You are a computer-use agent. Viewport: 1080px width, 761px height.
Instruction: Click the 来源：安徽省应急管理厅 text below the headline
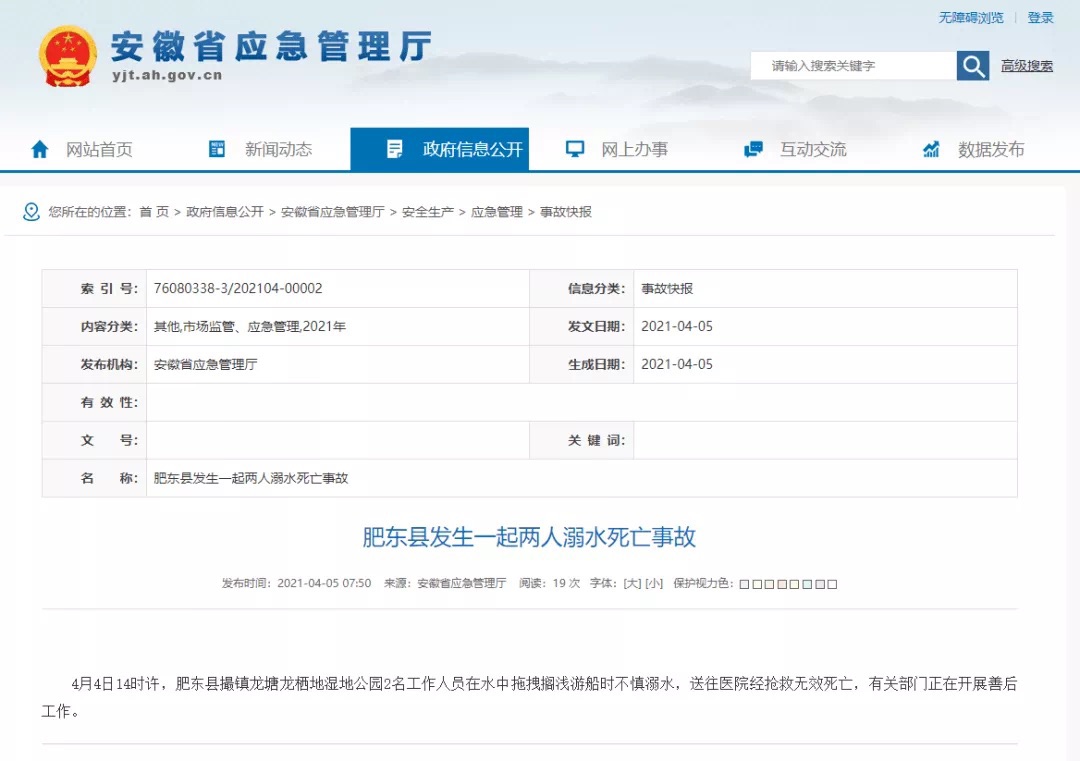[445, 583]
